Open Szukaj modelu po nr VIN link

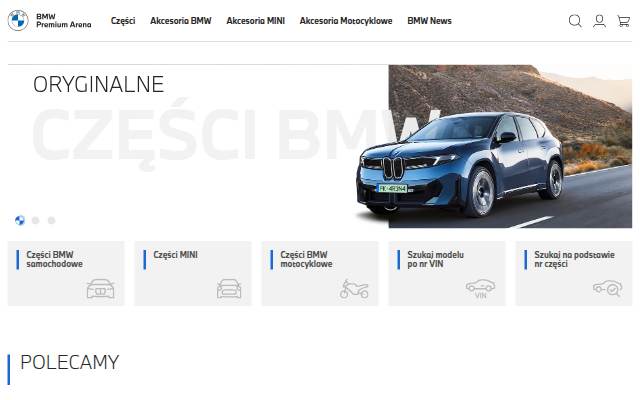(x=447, y=273)
